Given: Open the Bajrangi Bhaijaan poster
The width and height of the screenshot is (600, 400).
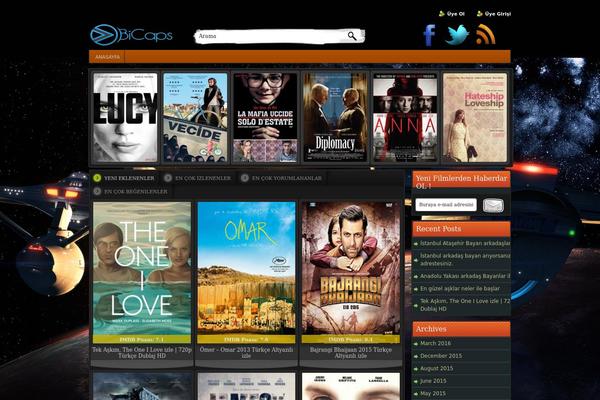Looking at the screenshot, I should point(351,268).
